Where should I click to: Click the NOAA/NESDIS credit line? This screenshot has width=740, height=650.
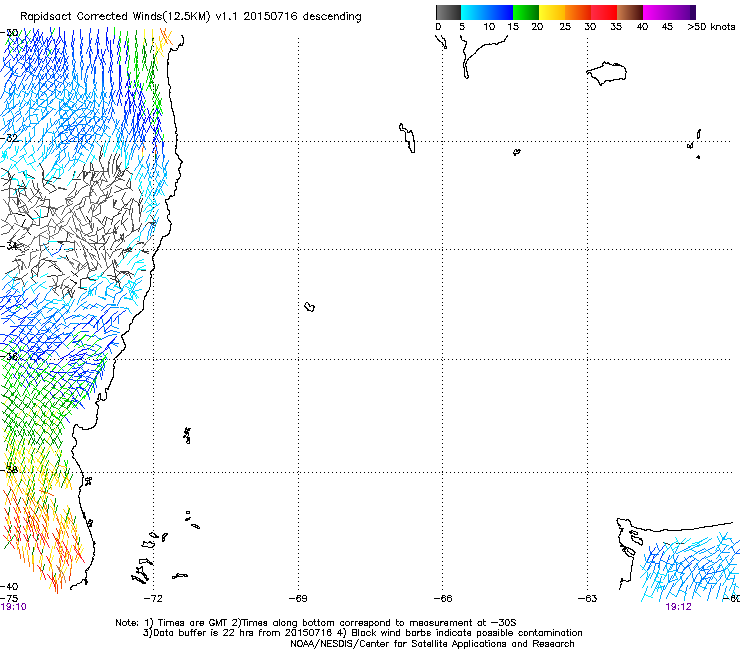click(432, 644)
